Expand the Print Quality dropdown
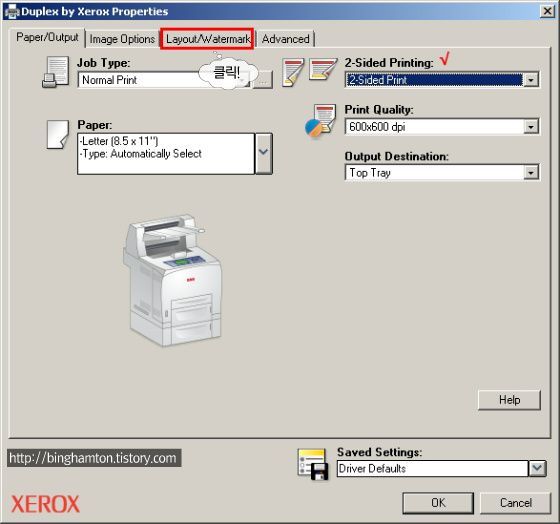 tap(531, 126)
